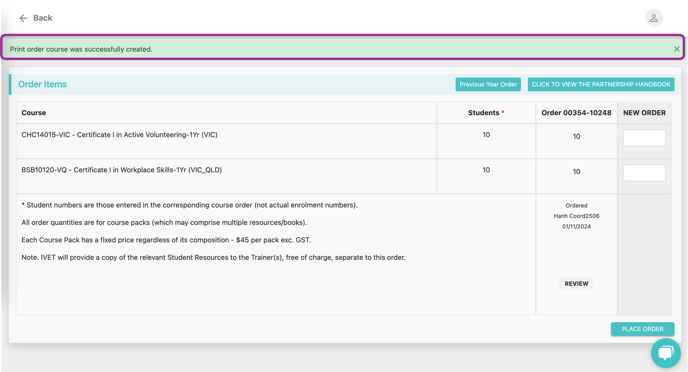This screenshot has width=688, height=372.
Task: Click ordered quantity for Active Volunteering row
Action: [576, 136]
